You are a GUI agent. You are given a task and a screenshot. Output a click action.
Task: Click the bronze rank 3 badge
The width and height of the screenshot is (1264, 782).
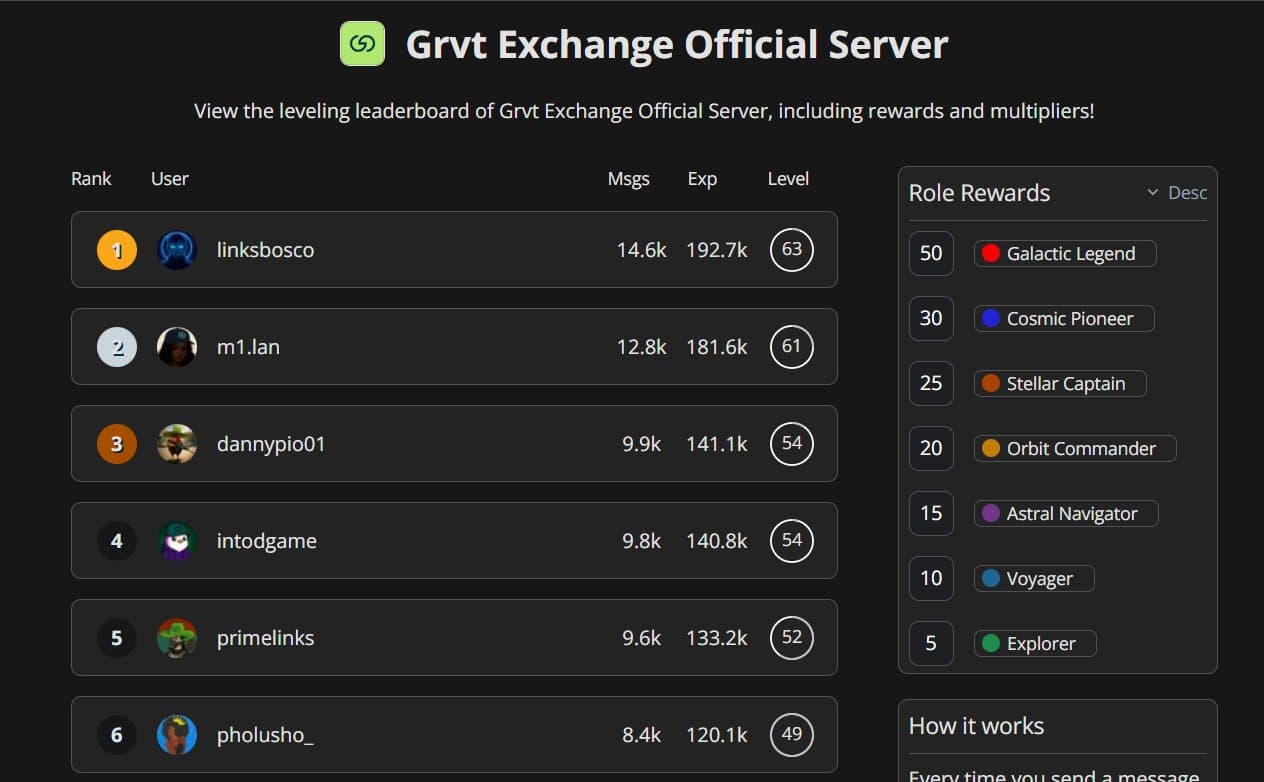coord(116,444)
